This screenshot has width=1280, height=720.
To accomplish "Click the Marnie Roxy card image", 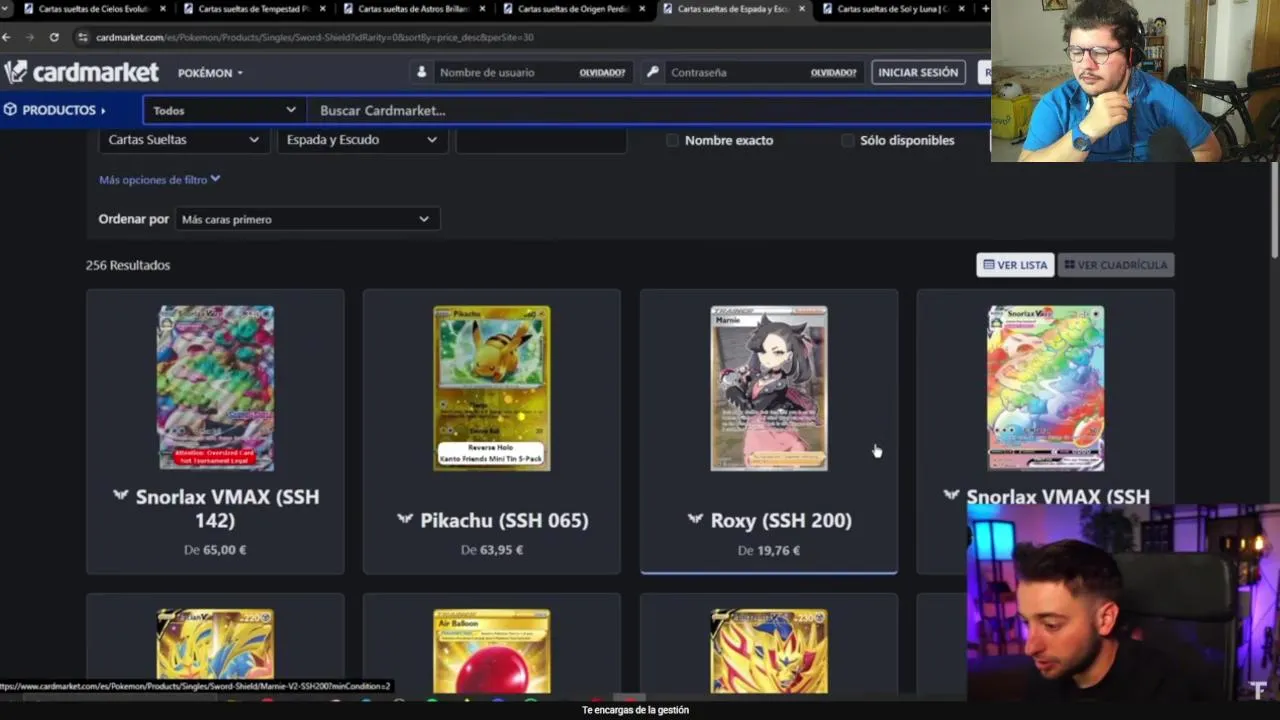I will [x=768, y=388].
